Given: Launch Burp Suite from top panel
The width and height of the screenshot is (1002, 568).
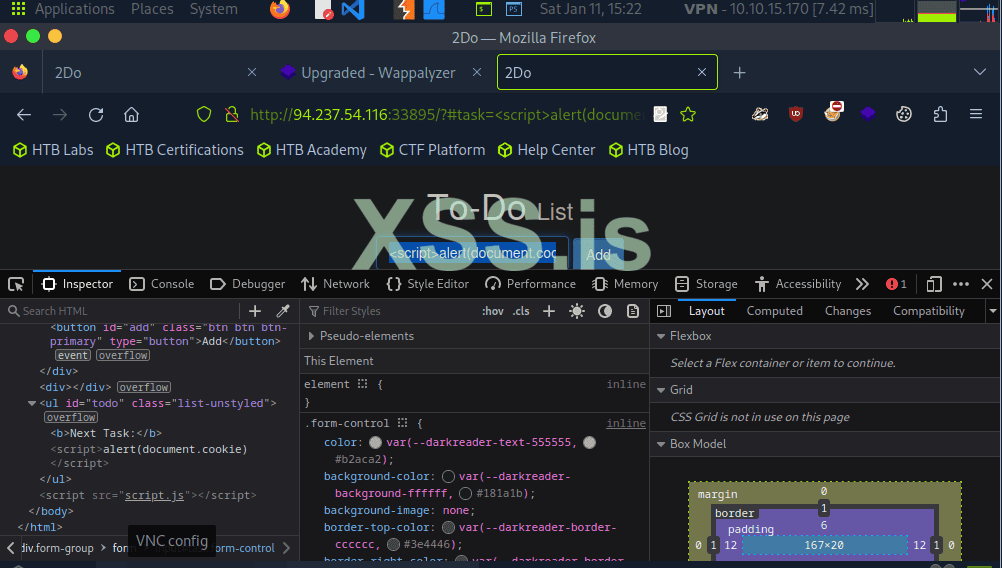Looking at the screenshot, I should tap(404, 9).
